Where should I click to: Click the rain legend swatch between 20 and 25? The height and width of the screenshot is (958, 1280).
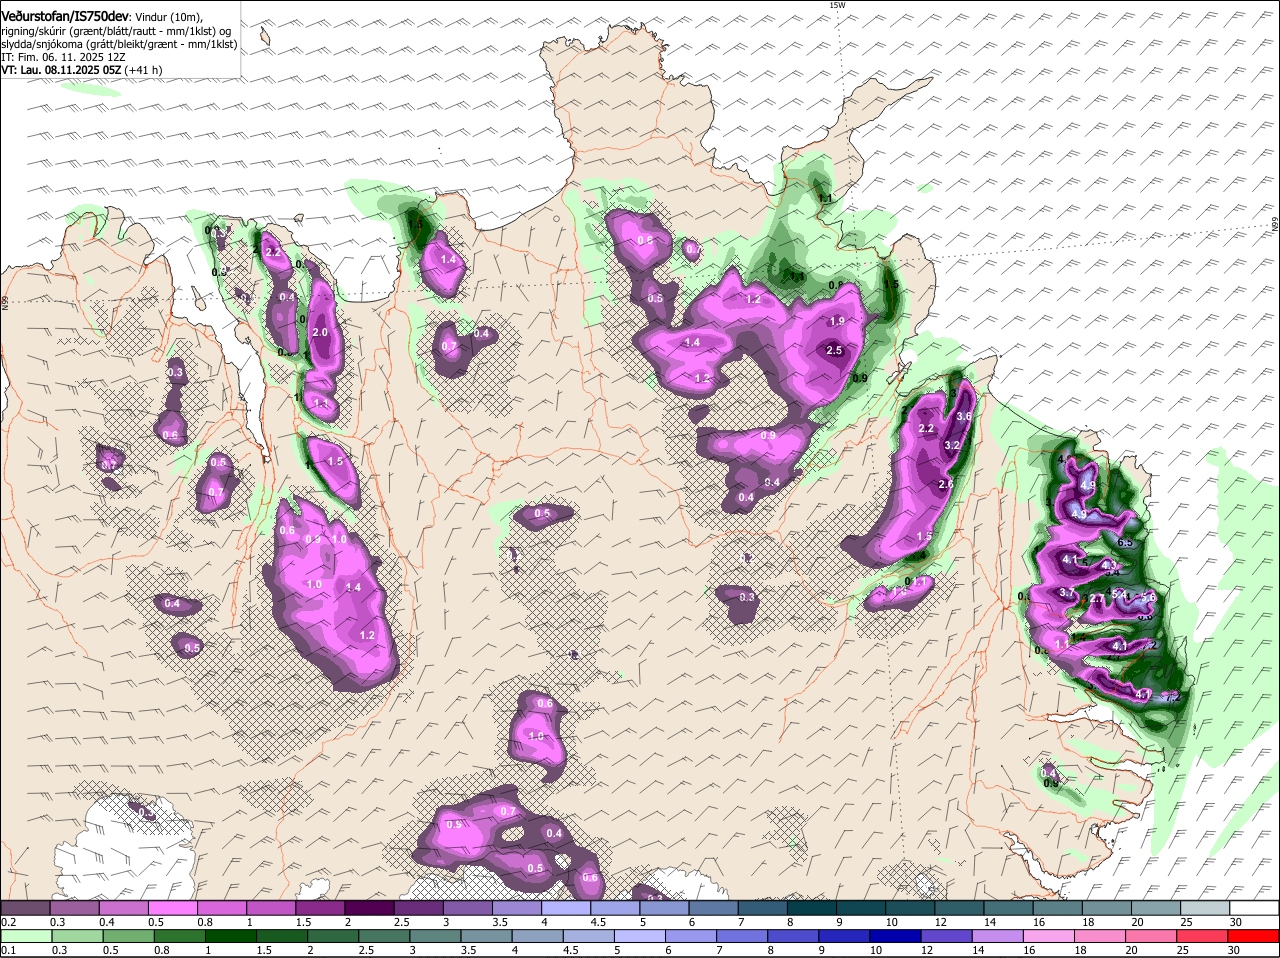coord(1154,935)
